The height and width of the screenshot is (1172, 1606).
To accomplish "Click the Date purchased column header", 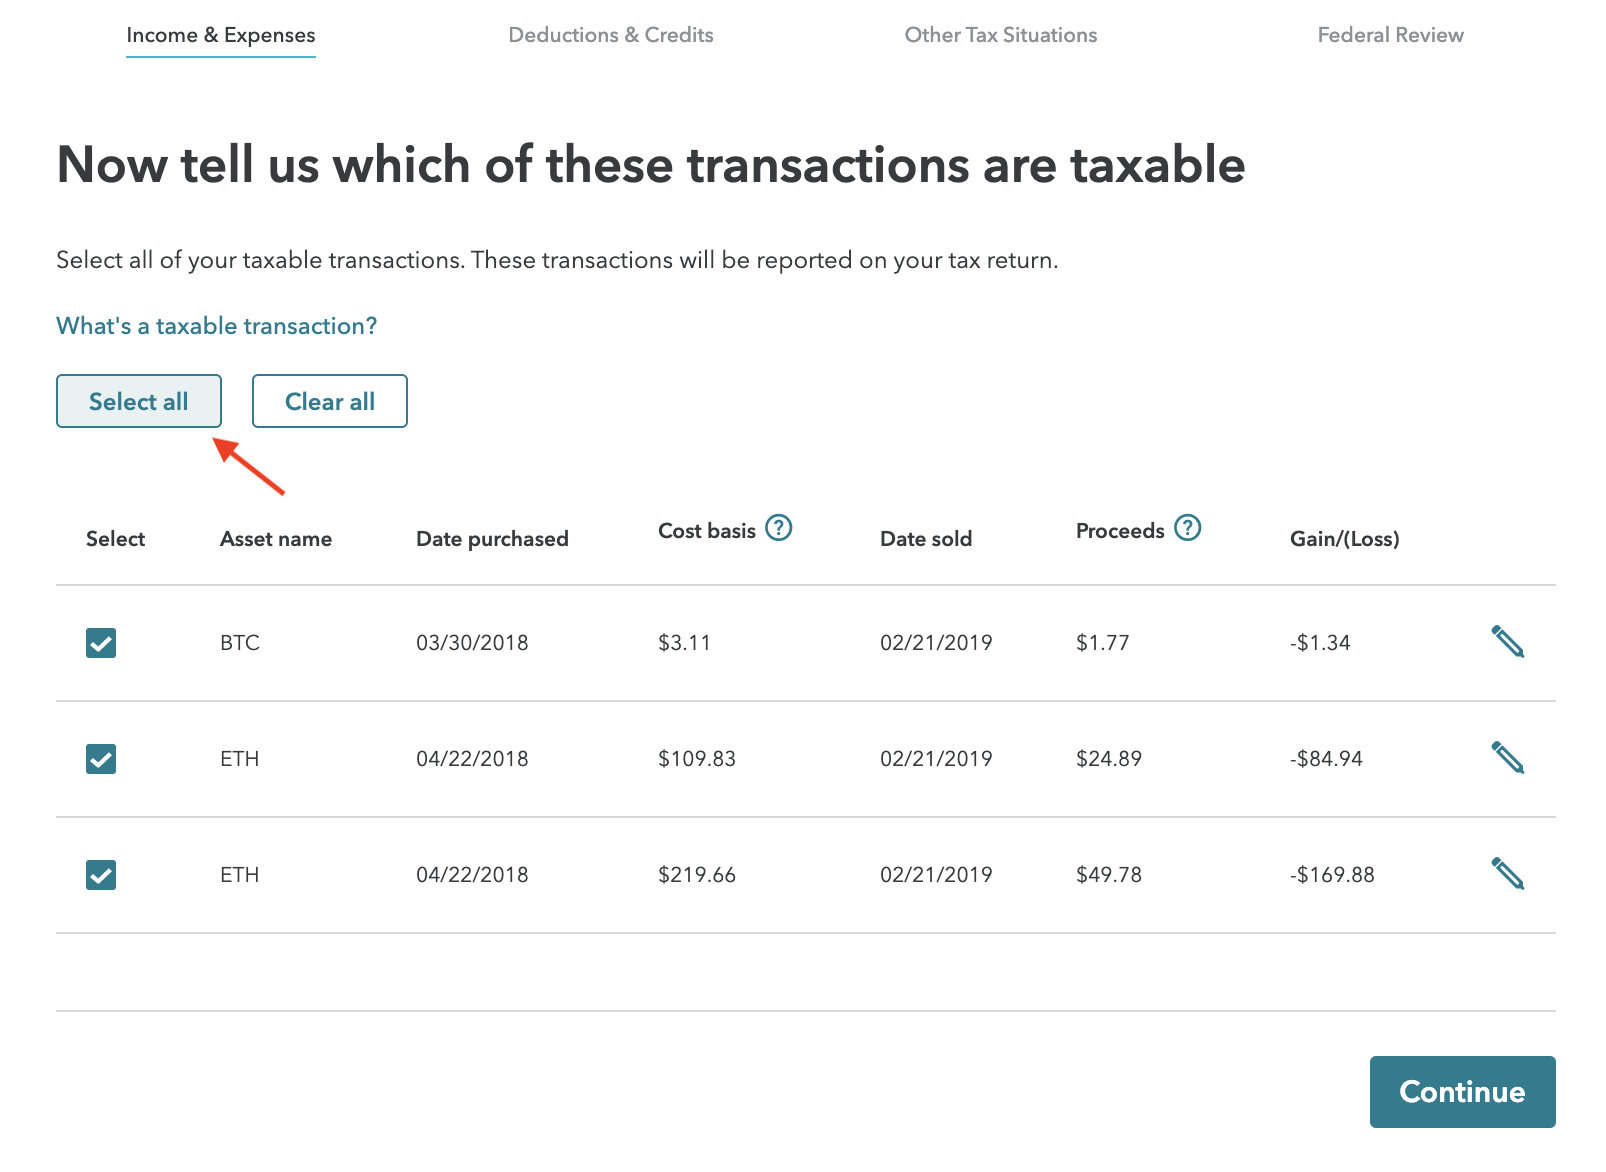I will (492, 539).
